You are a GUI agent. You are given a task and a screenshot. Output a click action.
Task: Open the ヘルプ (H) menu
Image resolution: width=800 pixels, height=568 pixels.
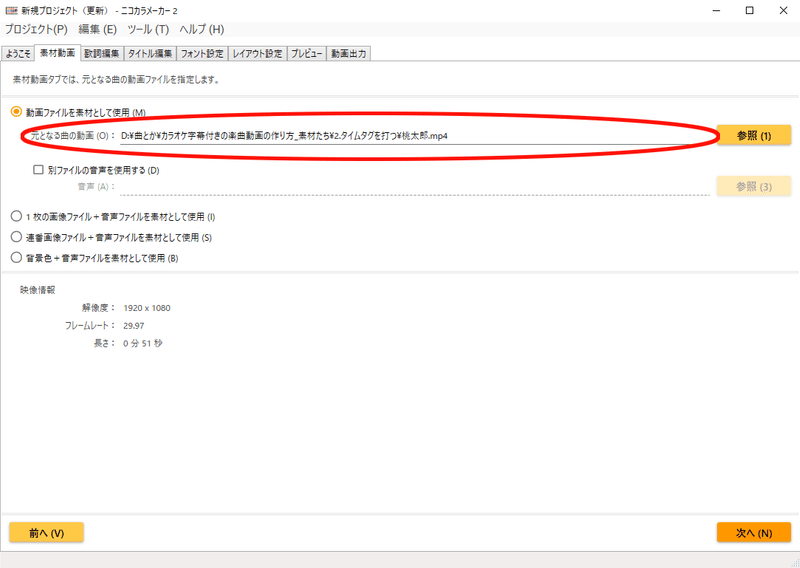[202, 29]
